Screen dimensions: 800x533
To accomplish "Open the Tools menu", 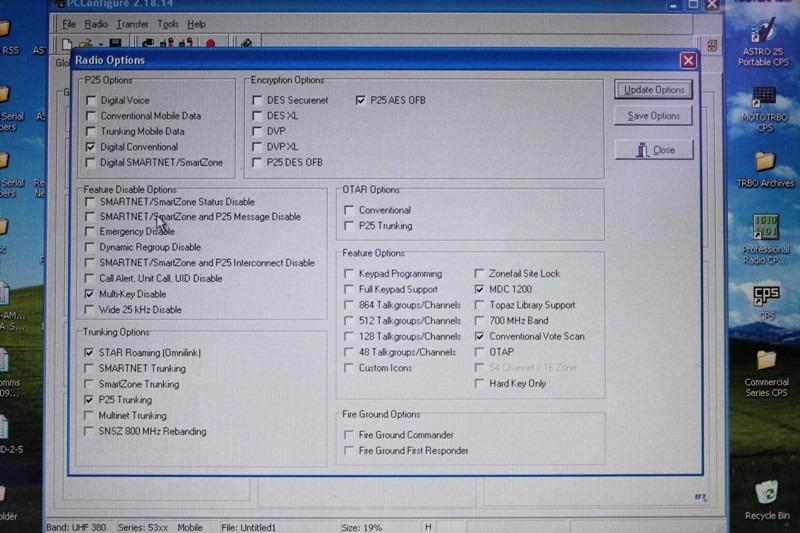I will [168, 23].
